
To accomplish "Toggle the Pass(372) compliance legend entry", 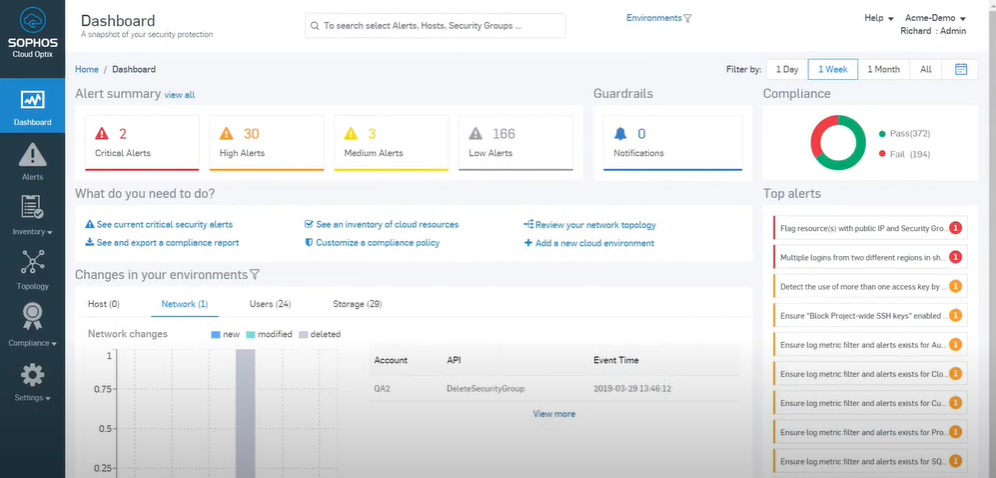I will pyautogui.click(x=905, y=134).
